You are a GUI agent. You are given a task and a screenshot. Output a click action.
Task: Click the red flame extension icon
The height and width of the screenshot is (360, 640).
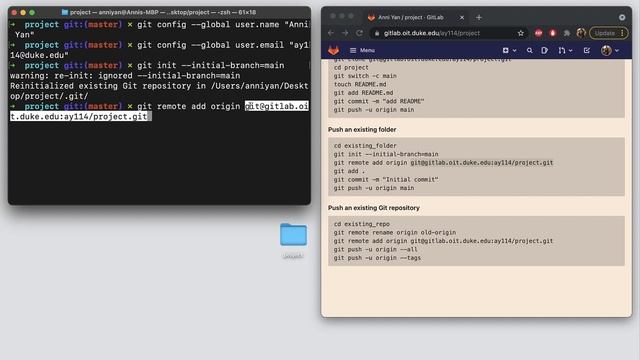(x=553, y=33)
